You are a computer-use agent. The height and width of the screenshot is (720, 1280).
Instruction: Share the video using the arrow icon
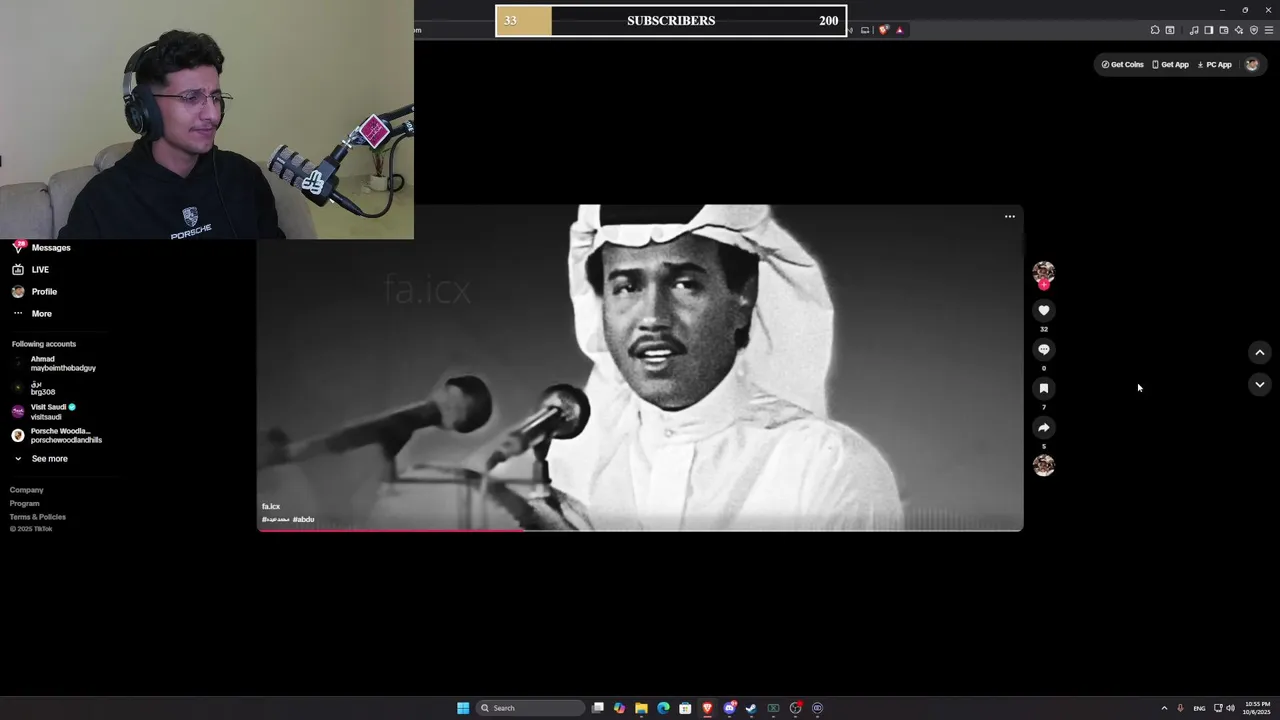(x=1043, y=427)
